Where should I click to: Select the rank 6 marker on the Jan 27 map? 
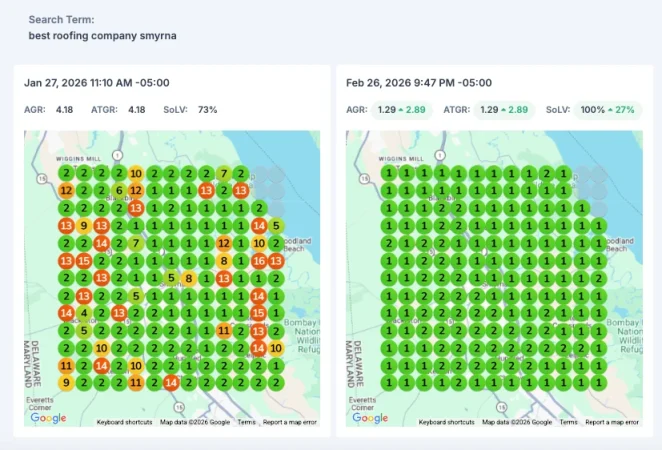[119, 190]
